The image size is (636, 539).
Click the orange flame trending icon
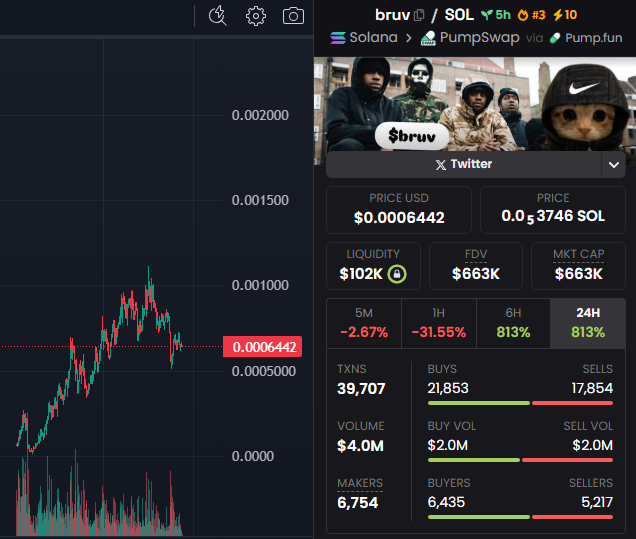523,15
